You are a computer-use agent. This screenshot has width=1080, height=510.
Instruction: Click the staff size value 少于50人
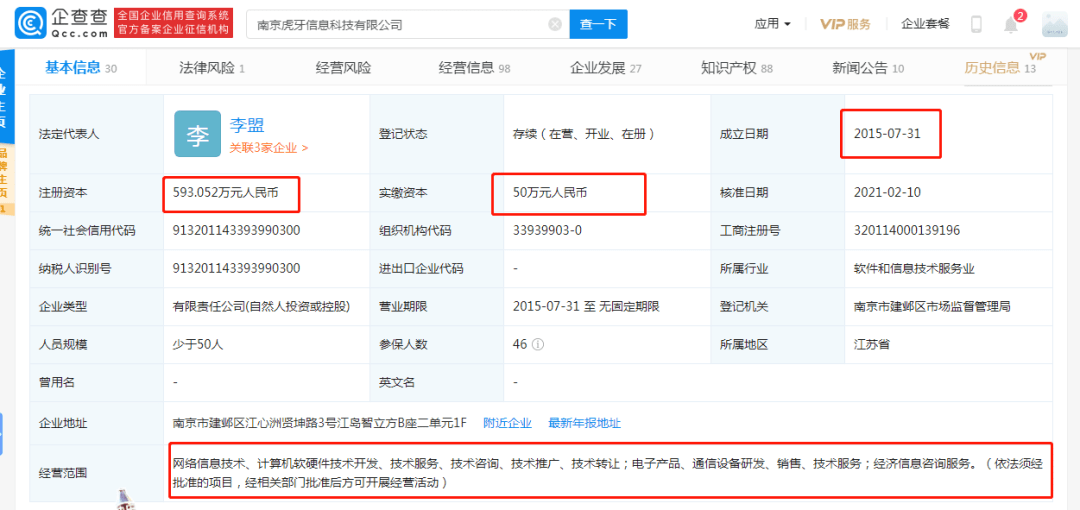[198, 343]
